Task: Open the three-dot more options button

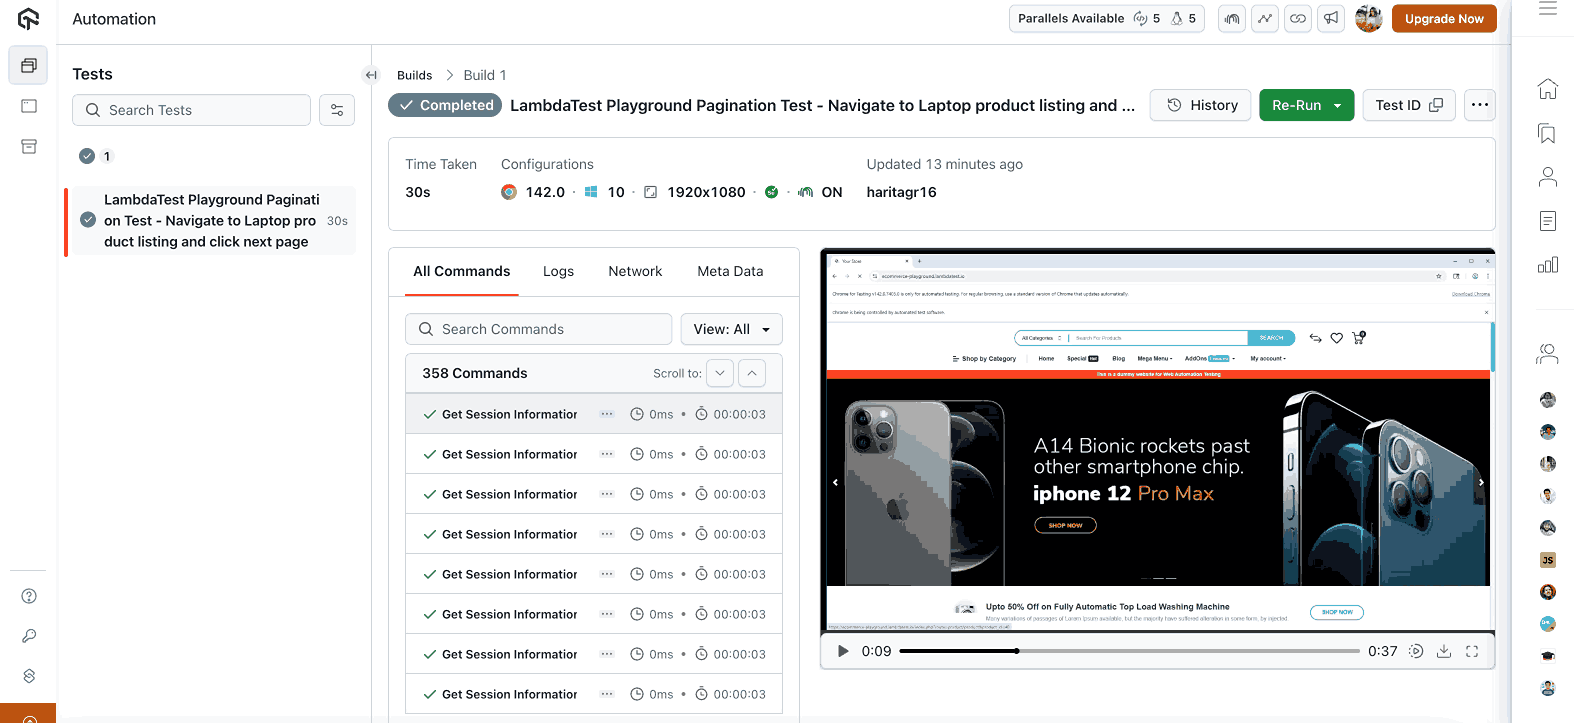Action: [x=1480, y=105]
